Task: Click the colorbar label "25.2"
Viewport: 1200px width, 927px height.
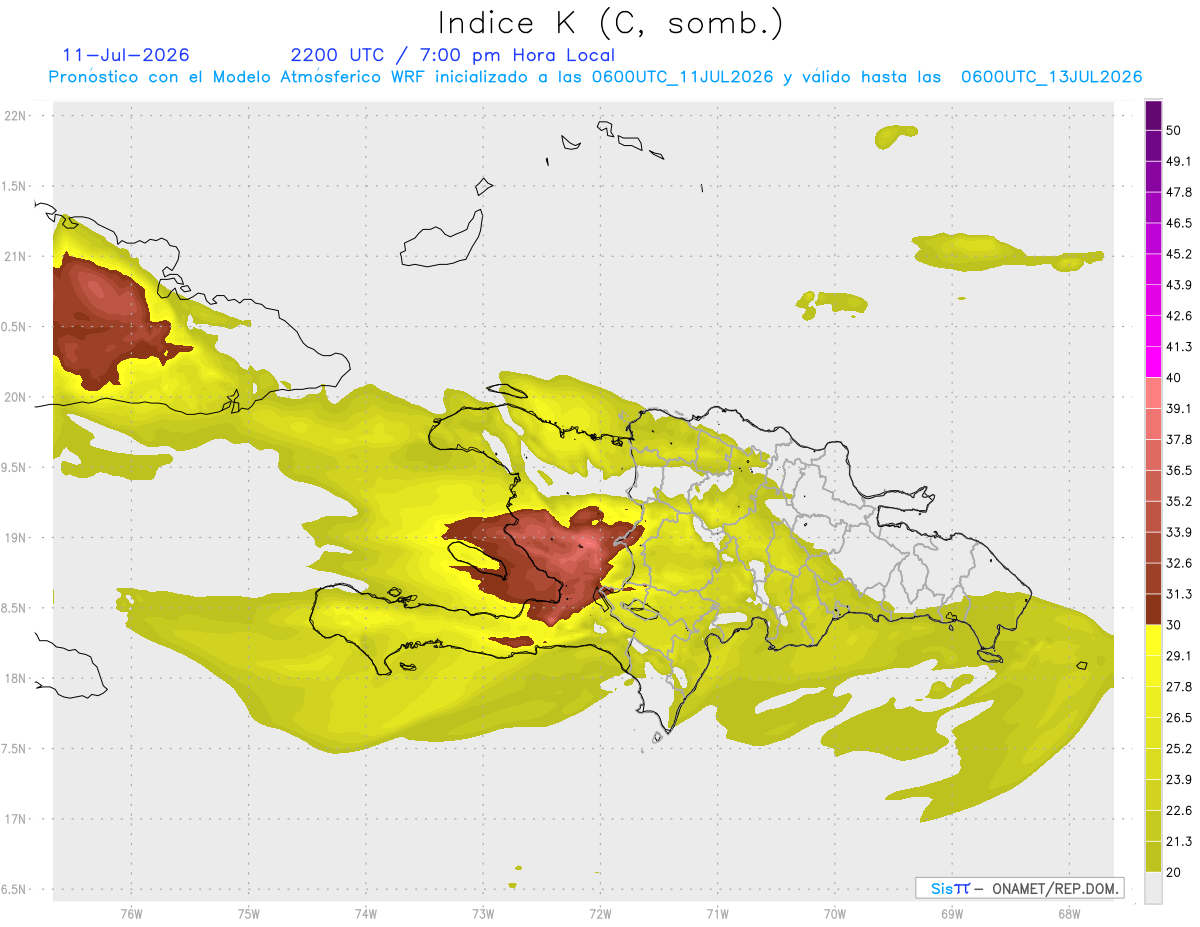Action: coord(1179,749)
